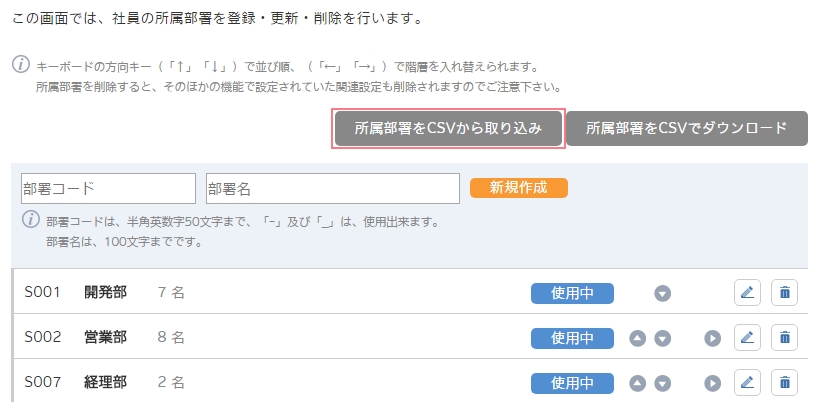Move 経理部 up with the up arrow

(x=638, y=384)
